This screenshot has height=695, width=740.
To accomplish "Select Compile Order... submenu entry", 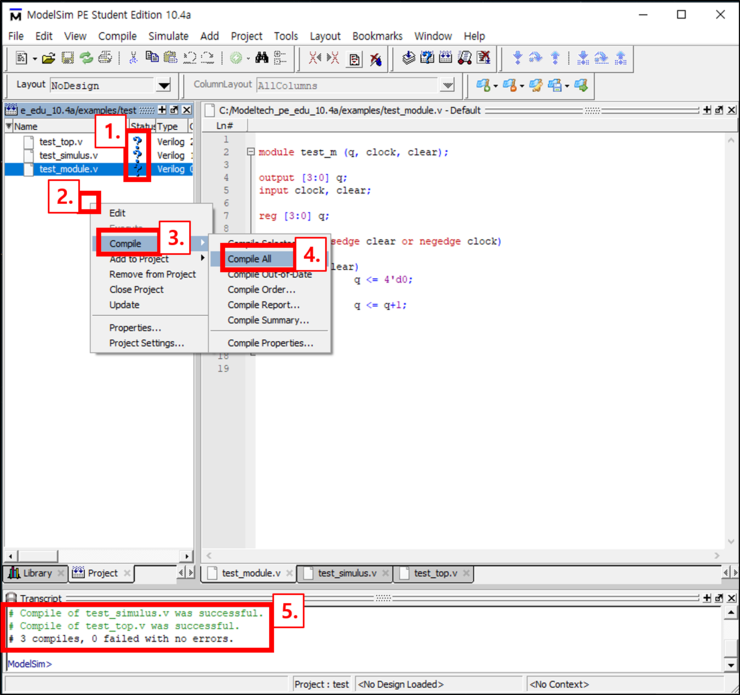I will 261,290.
